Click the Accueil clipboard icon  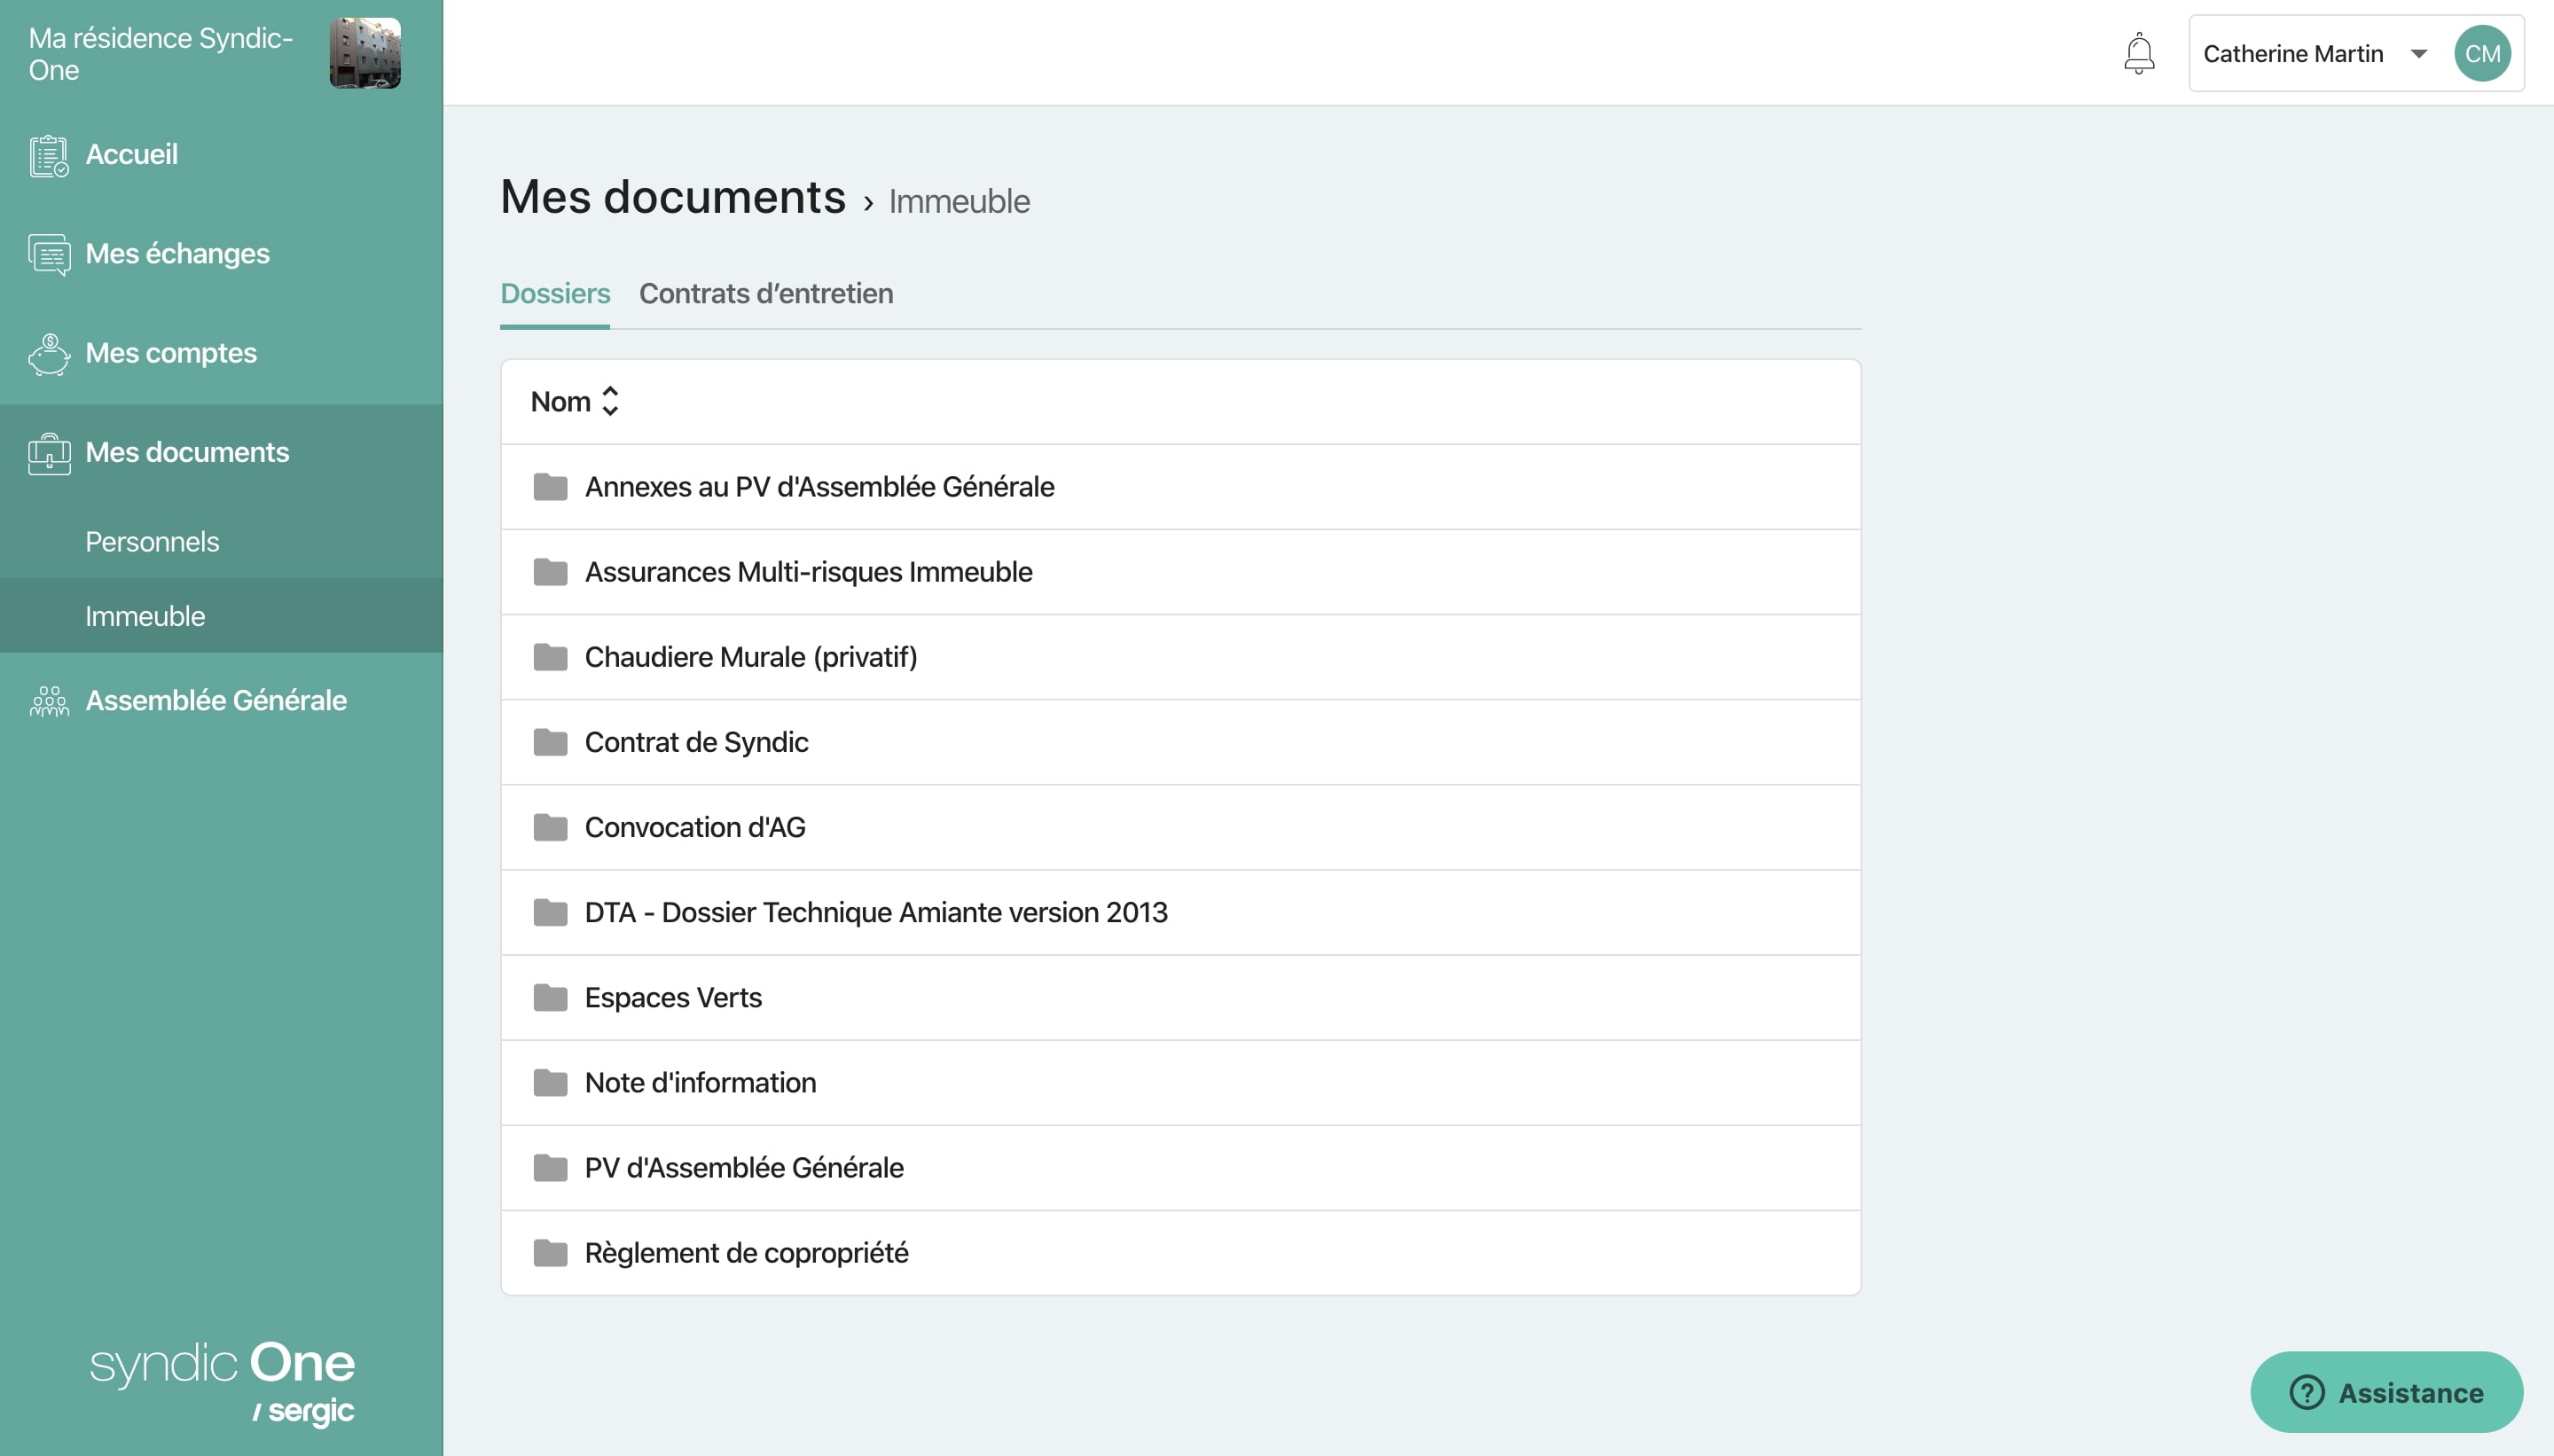click(48, 155)
